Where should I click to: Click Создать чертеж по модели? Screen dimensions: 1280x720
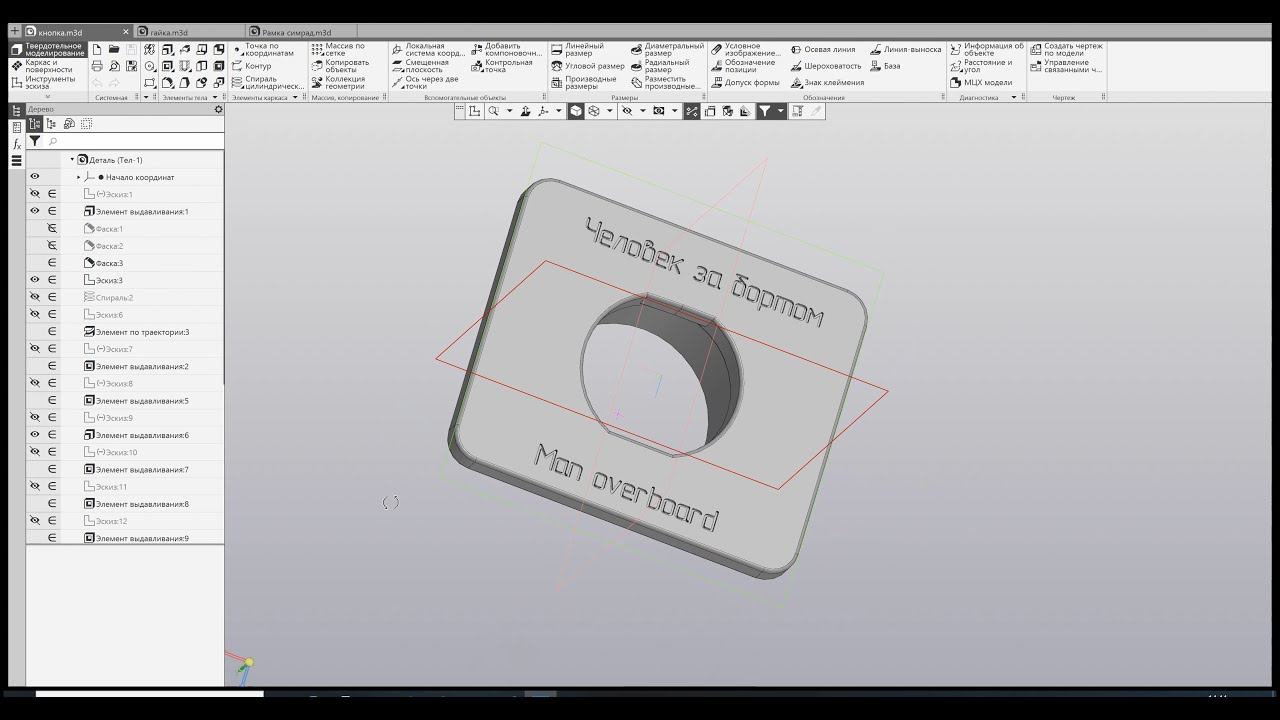pyautogui.click(x=1066, y=50)
